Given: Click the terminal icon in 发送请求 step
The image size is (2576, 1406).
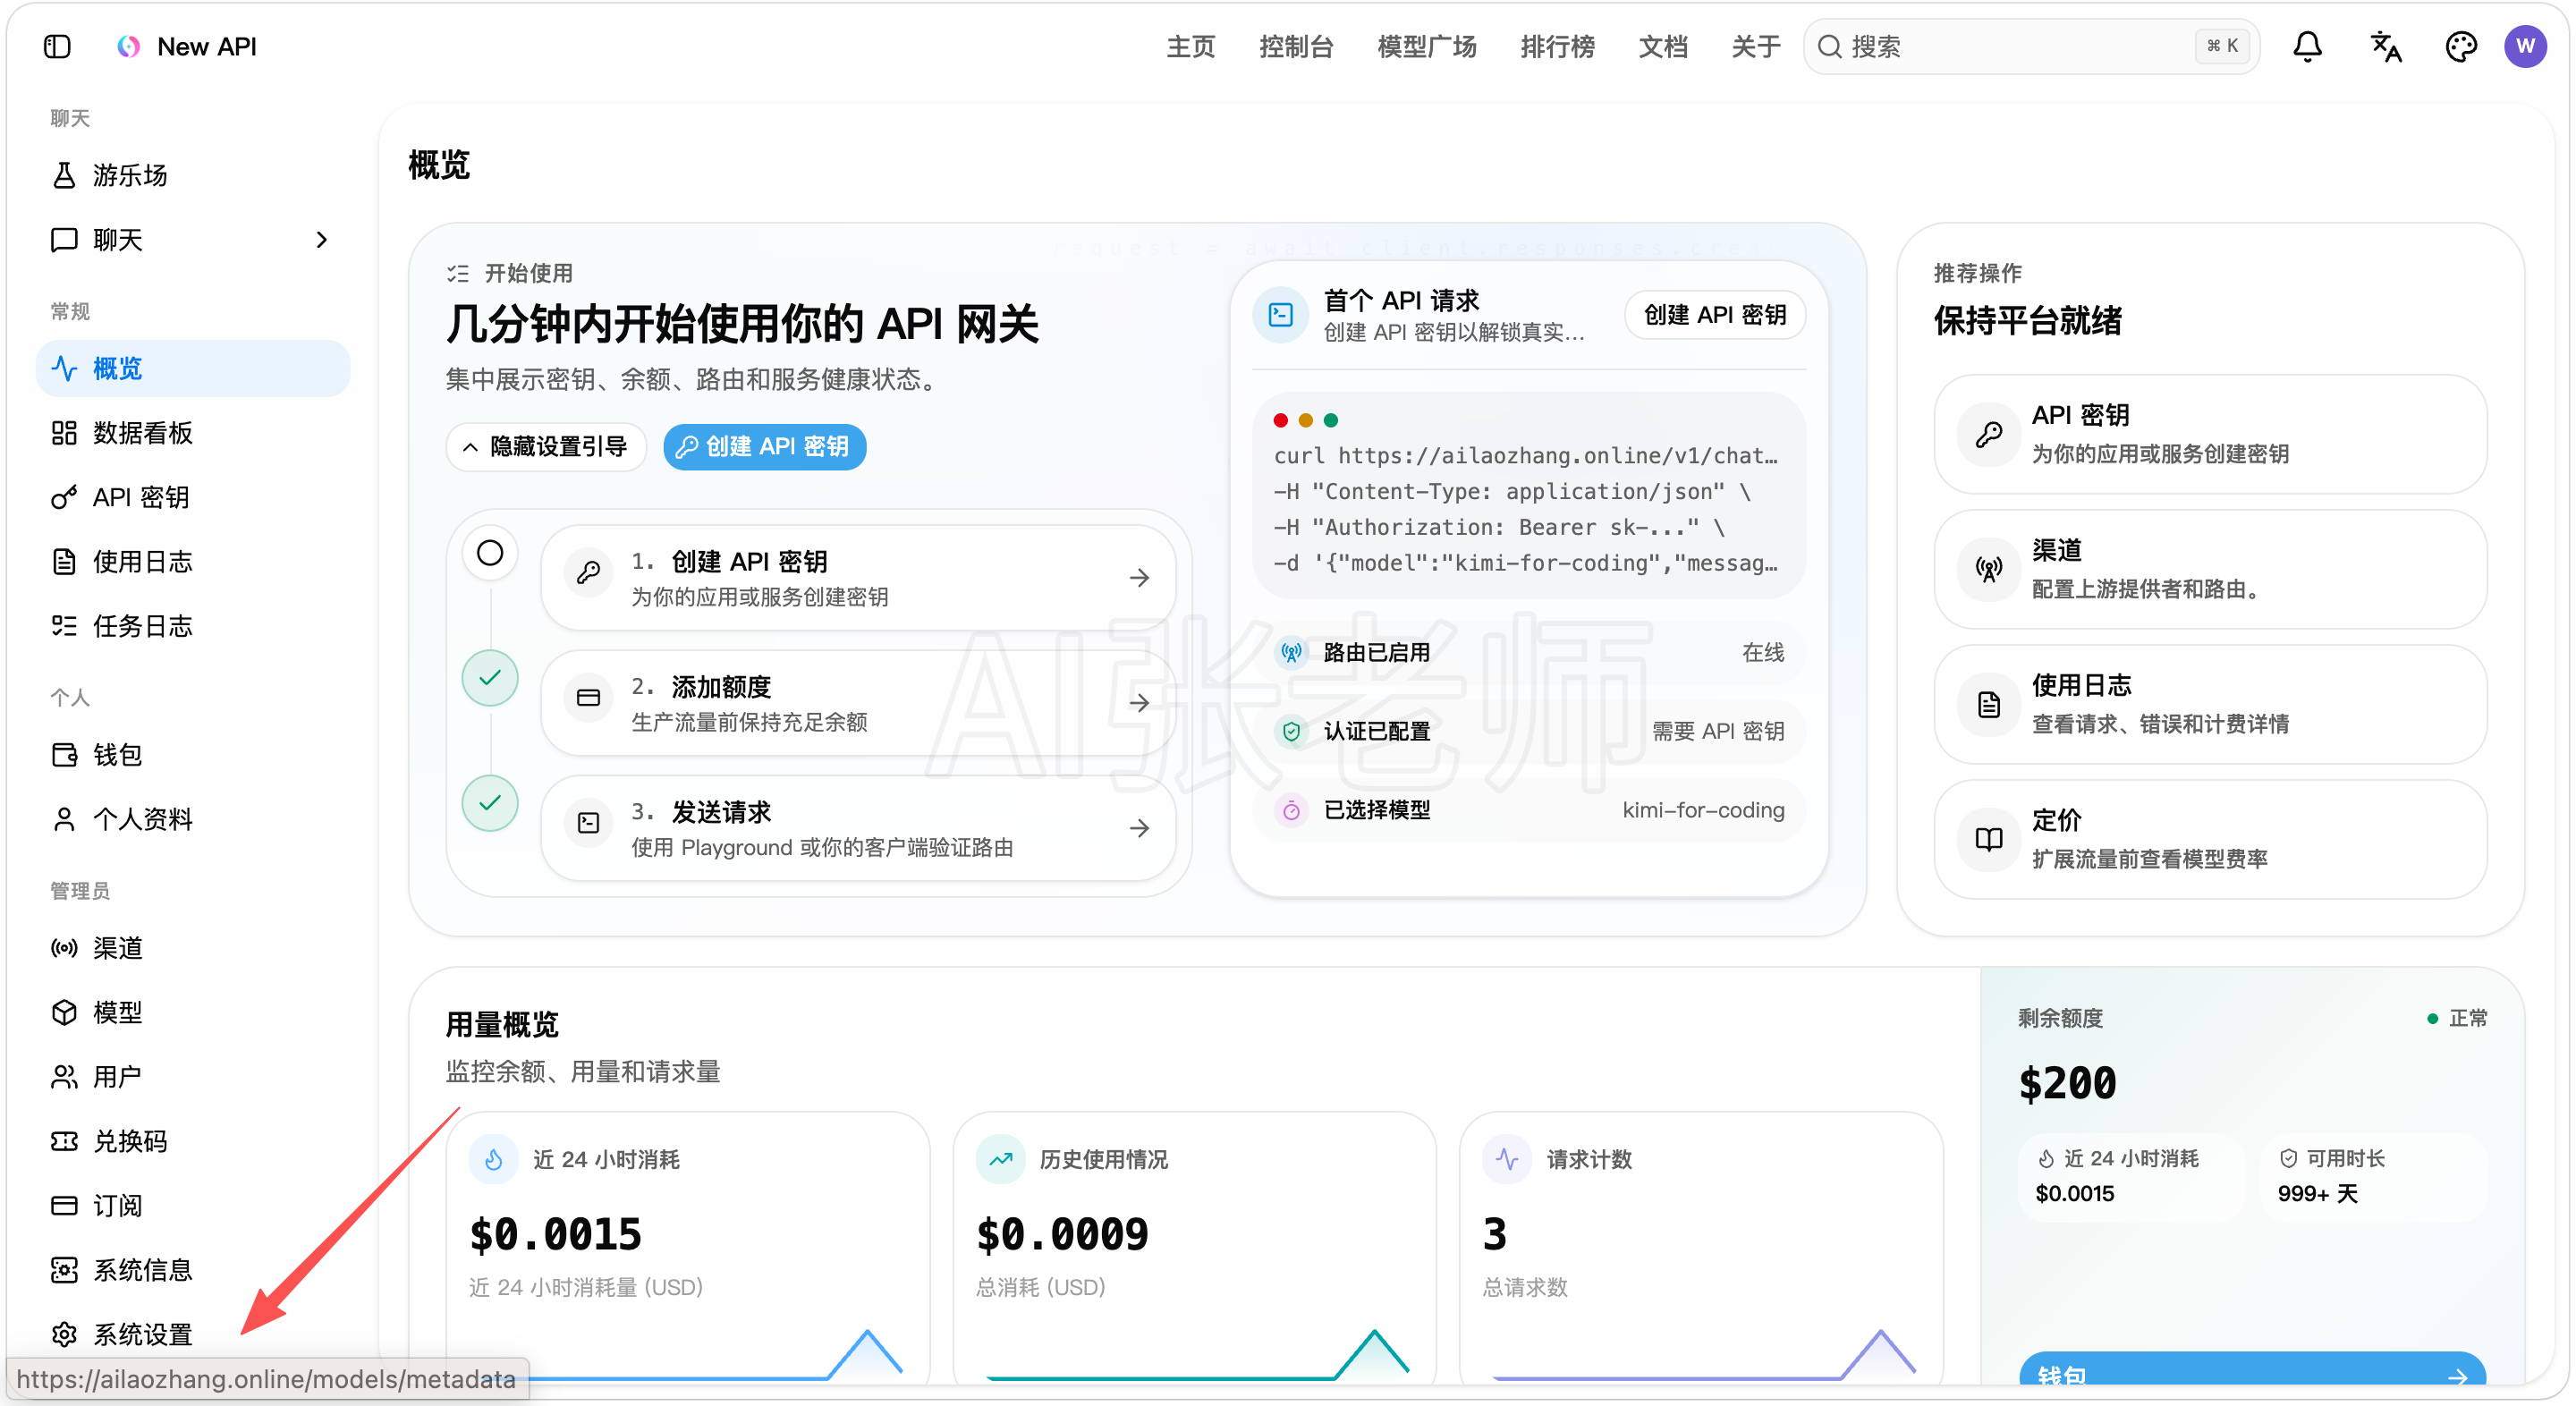Looking at the screenshot, I should 589,823.
